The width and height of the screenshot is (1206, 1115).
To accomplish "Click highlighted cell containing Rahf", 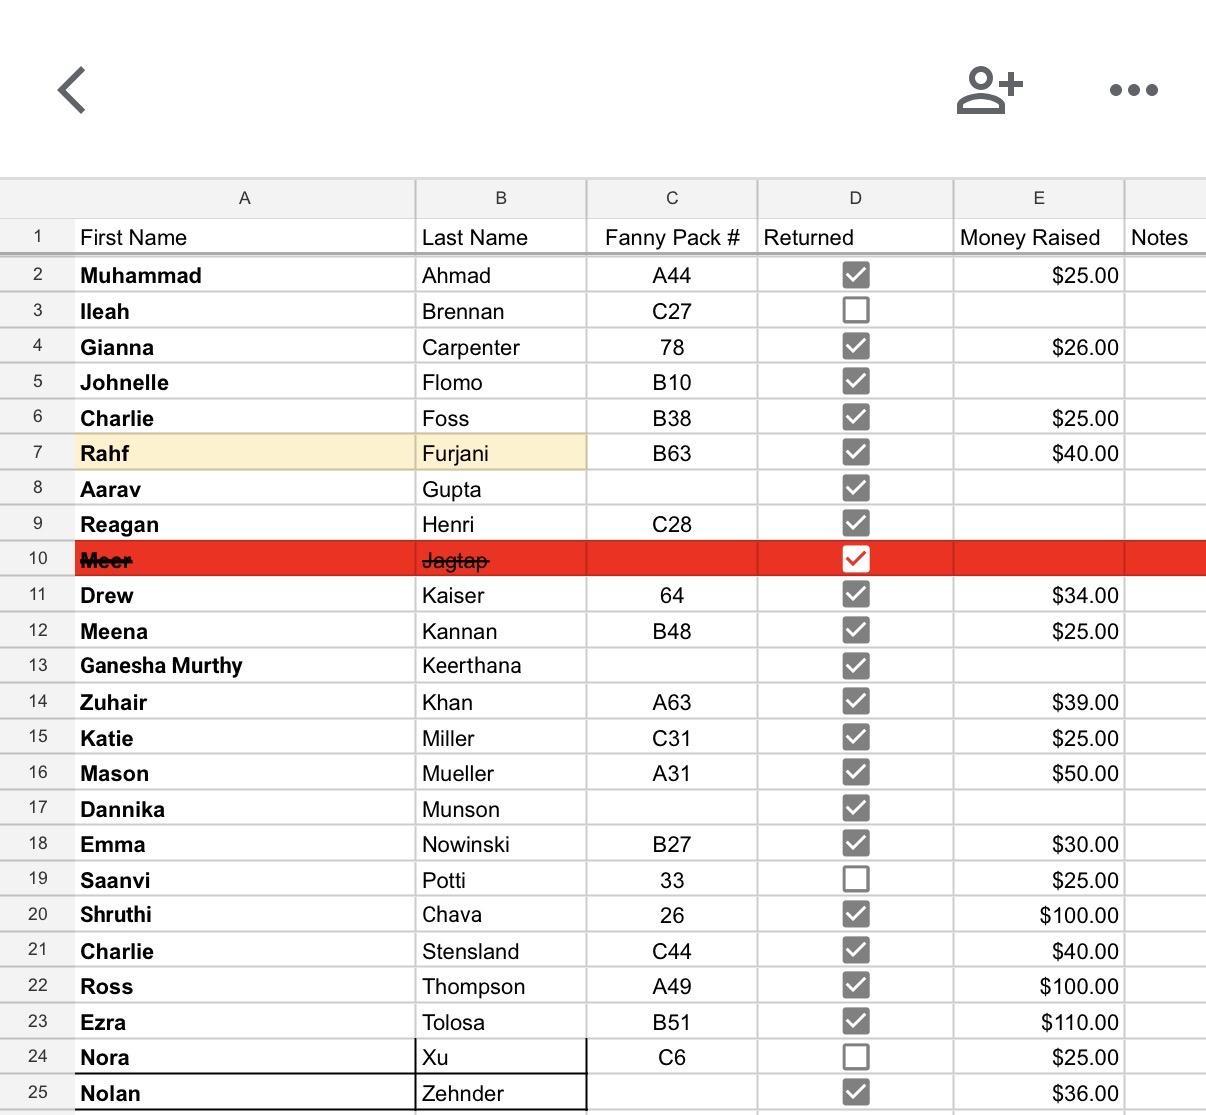I will 244,453.
